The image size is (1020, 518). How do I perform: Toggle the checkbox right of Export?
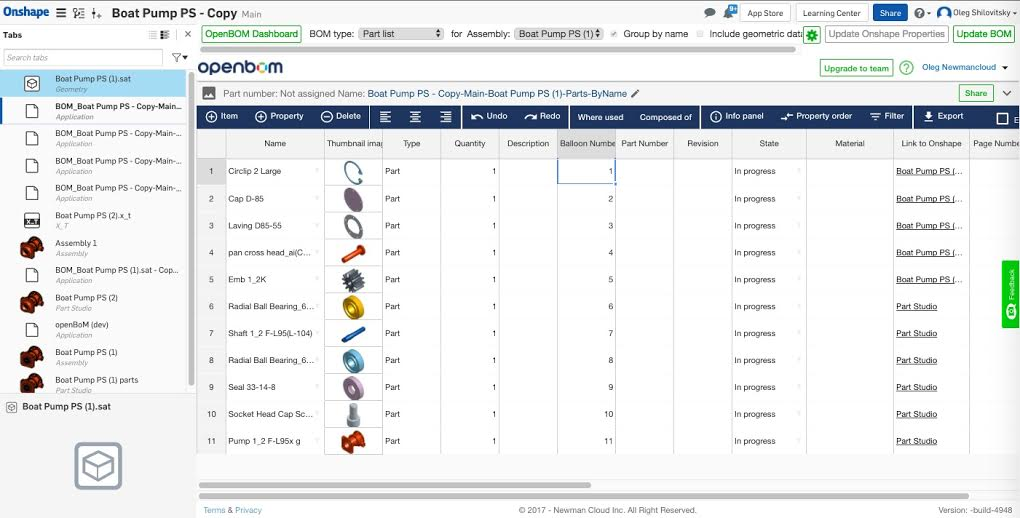1002,118
